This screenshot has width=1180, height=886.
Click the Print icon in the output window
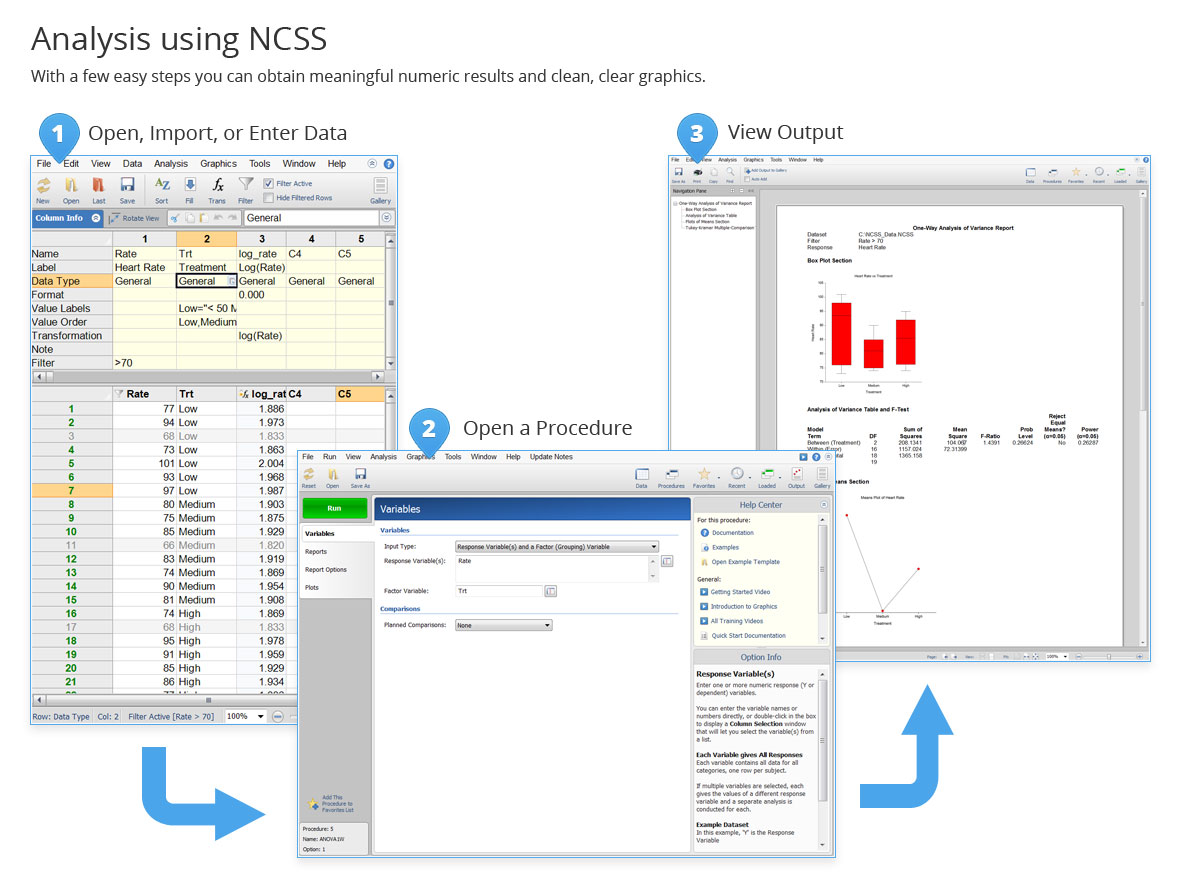pyautogui.click(x=697, y=171)
